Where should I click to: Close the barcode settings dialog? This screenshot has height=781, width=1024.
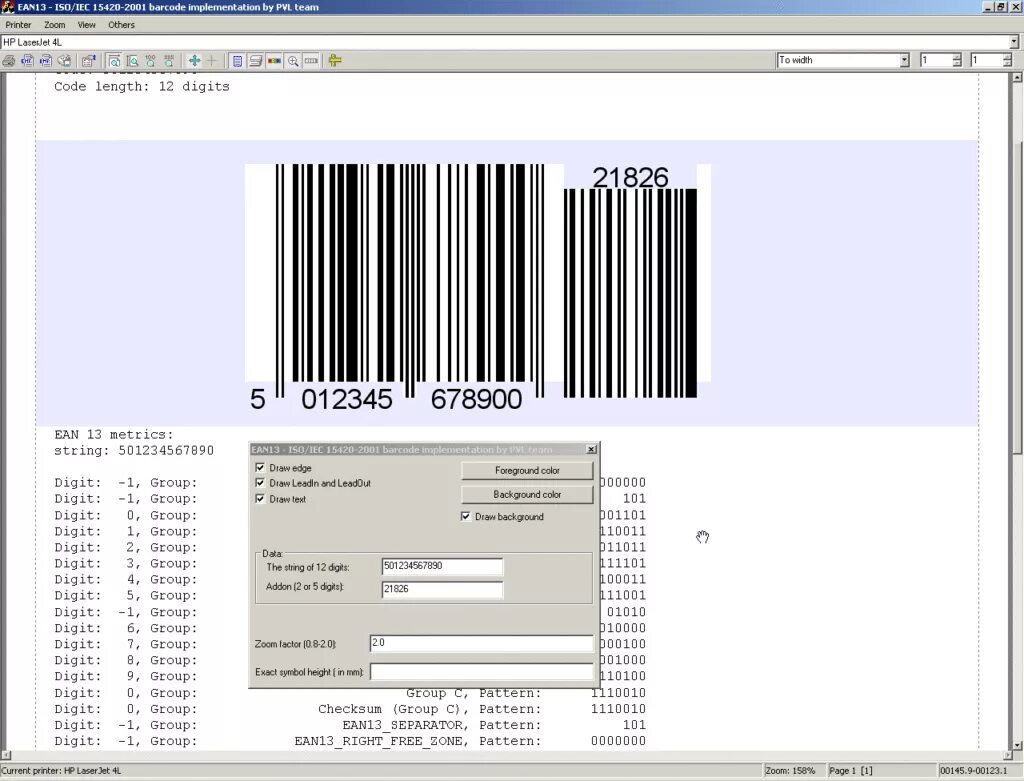coord(591,449)
